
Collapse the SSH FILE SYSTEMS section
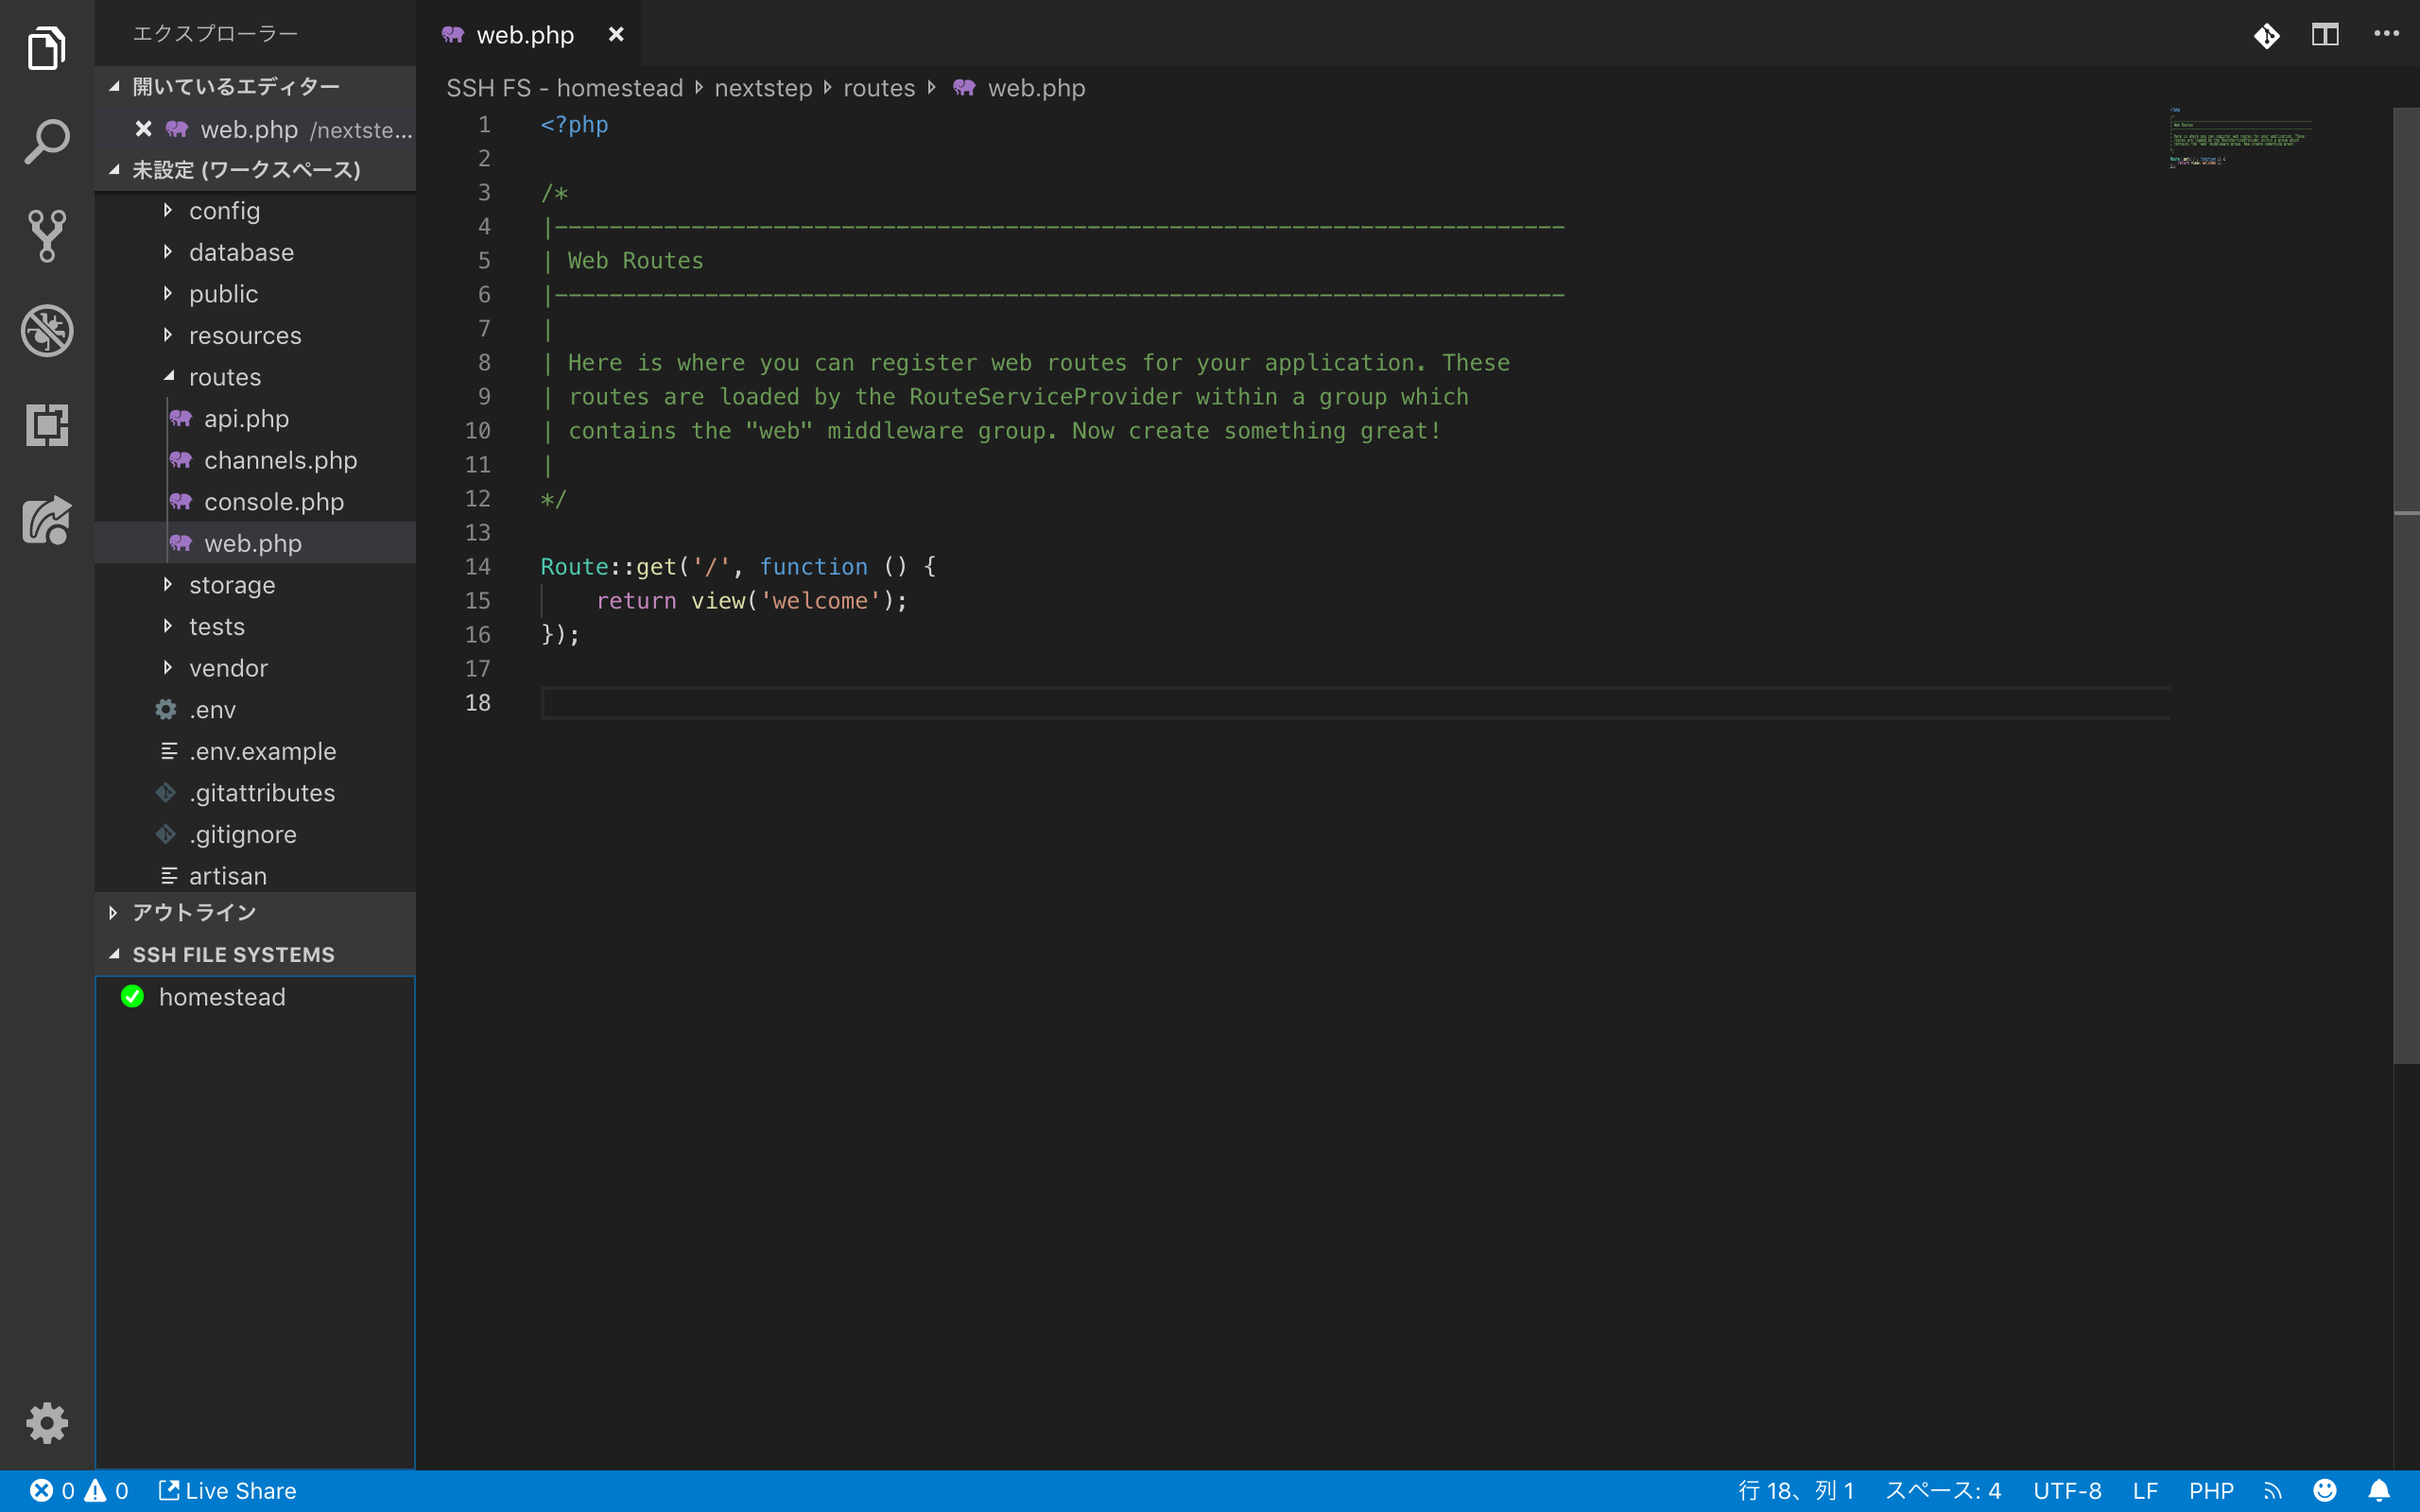232,954
